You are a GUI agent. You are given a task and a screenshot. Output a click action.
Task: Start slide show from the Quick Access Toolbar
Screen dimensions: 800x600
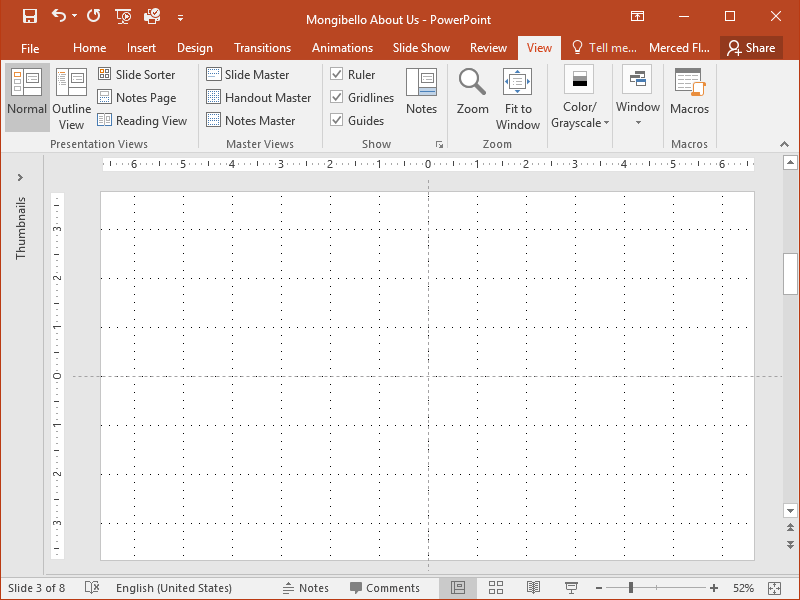coord(122,18)
